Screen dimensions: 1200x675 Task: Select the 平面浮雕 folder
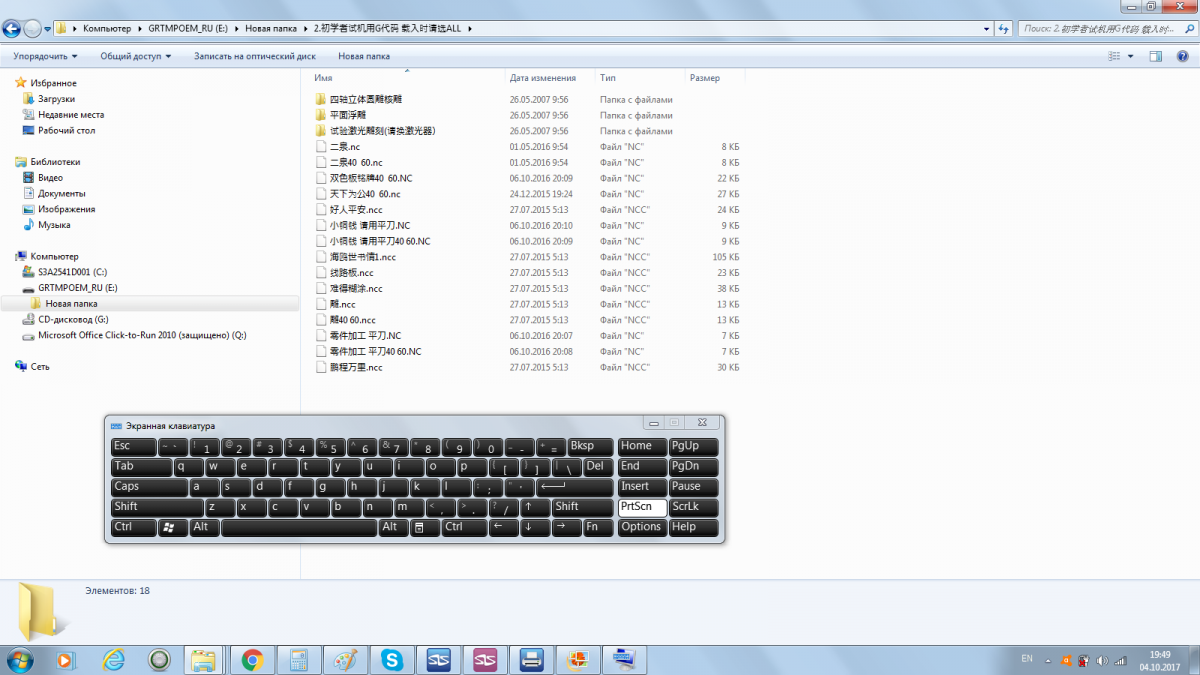click(347, 115)
